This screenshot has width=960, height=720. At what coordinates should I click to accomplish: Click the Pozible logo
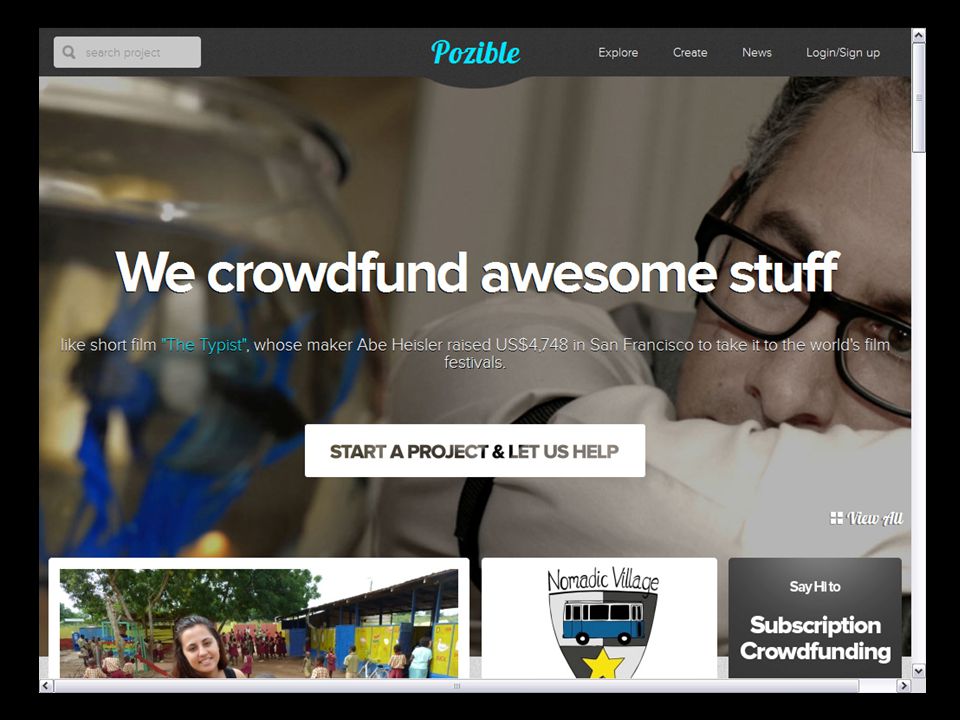[x=476, y=53]
